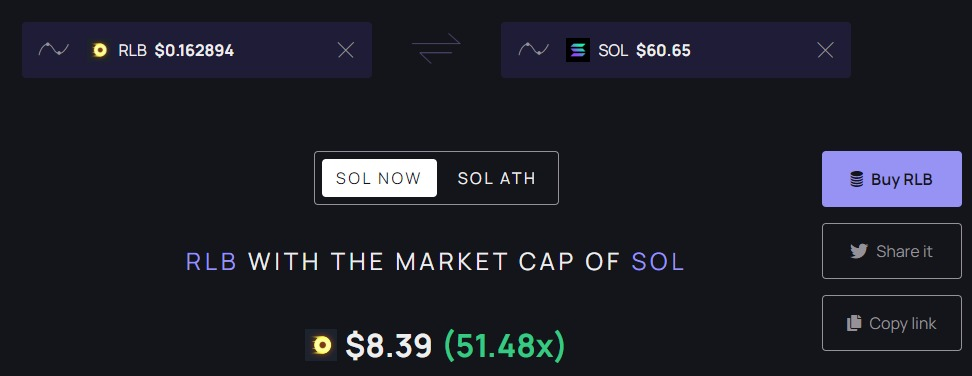The image size is (972, 376).
Task: Clear the RLB selection with X
Action: point(345,50)
